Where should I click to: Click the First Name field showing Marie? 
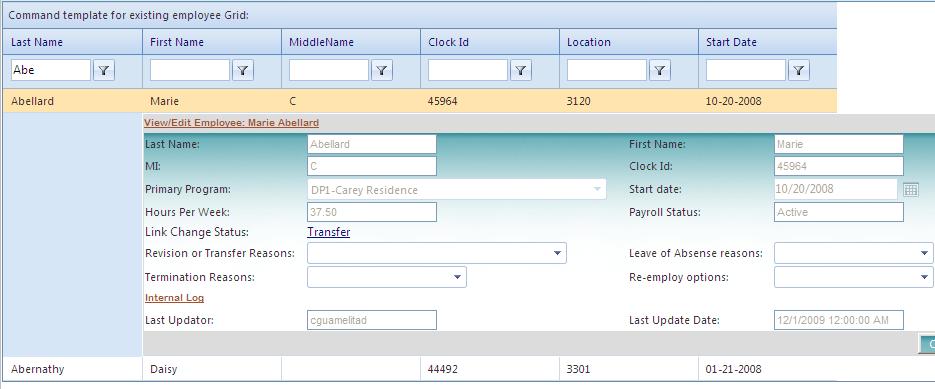click(x=839, y=144)
